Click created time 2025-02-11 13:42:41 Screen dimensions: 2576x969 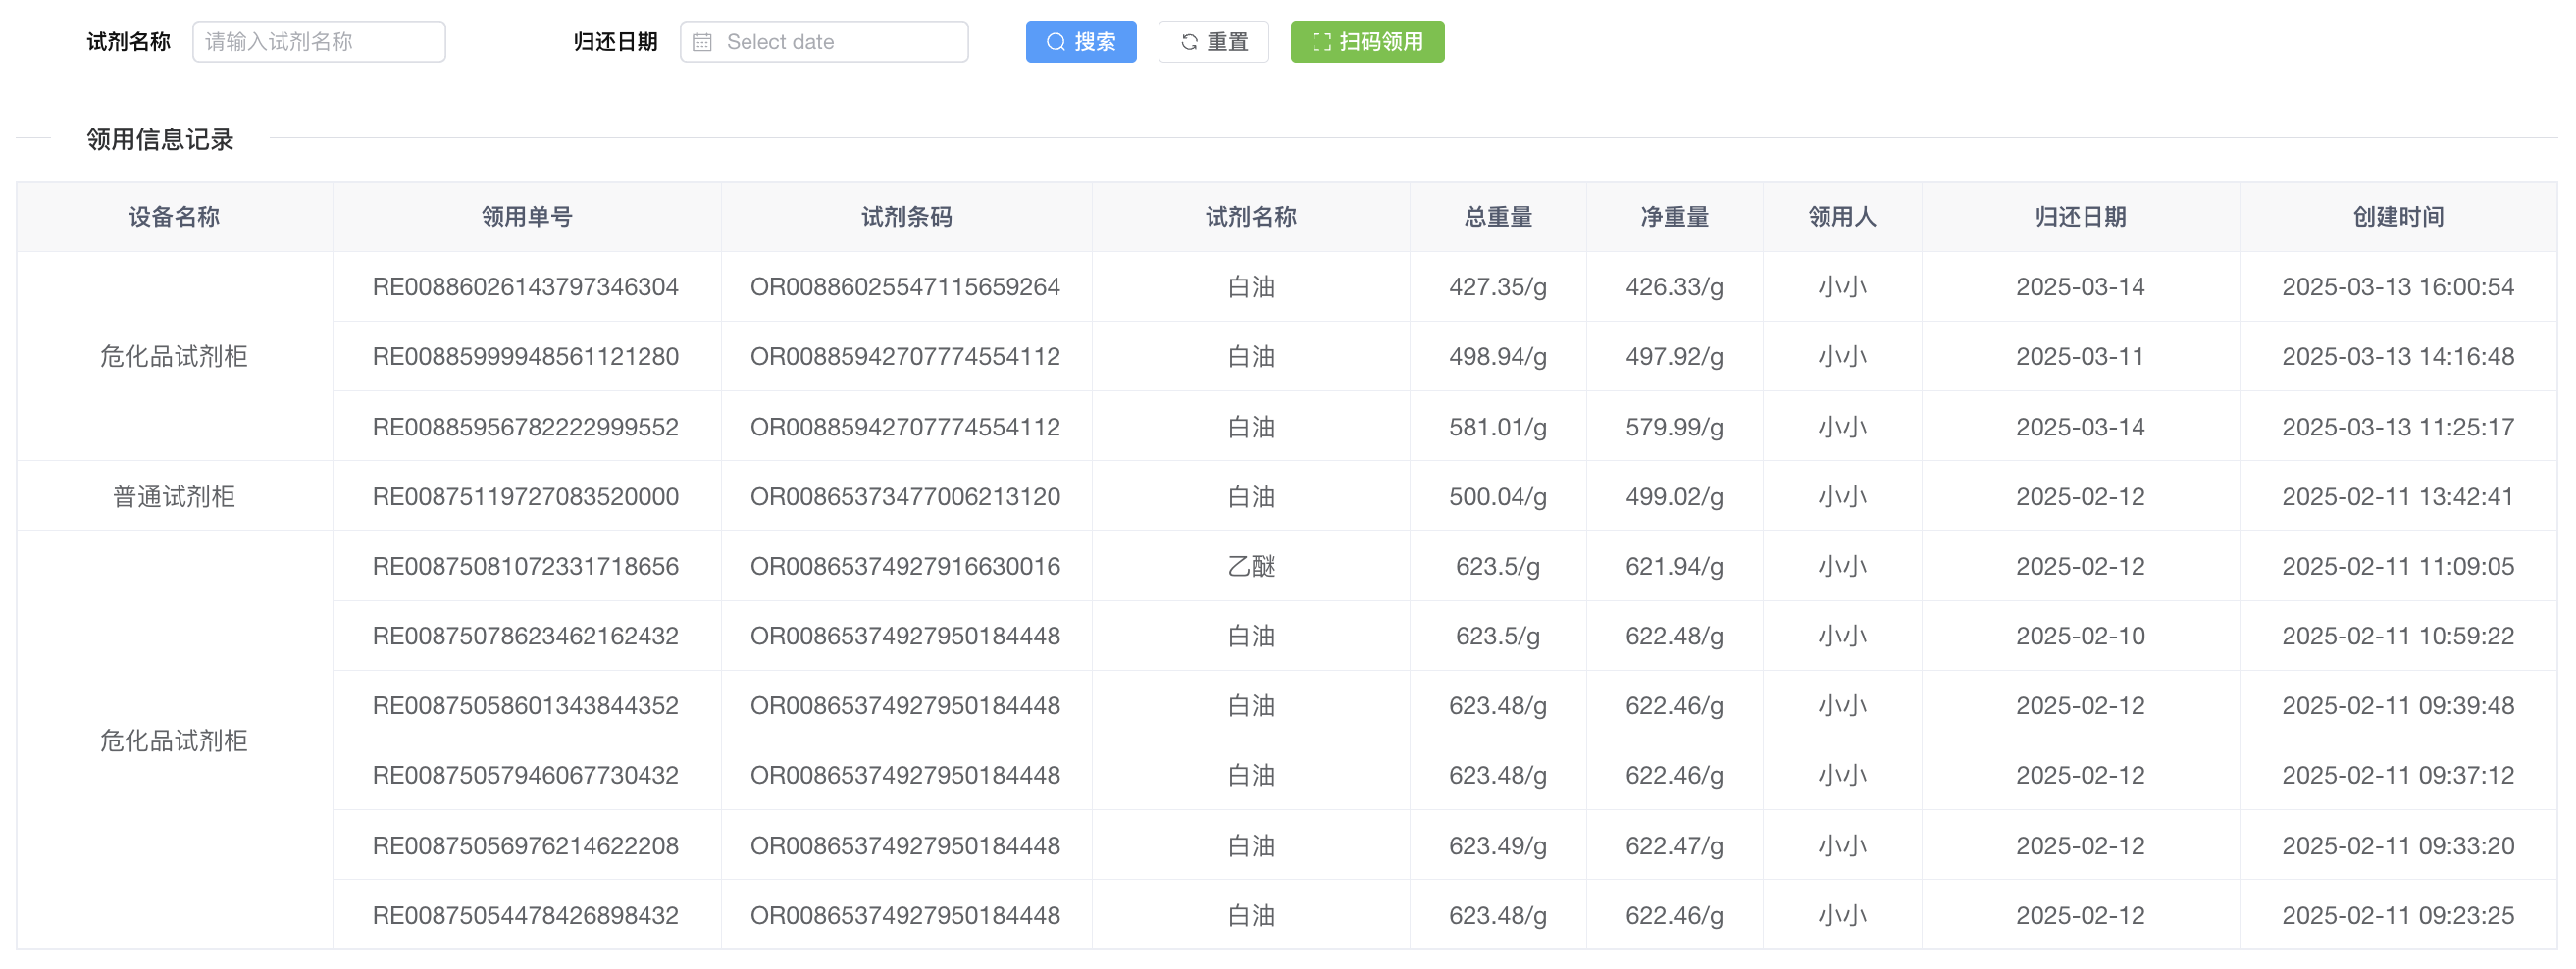tap(2398, 497)
